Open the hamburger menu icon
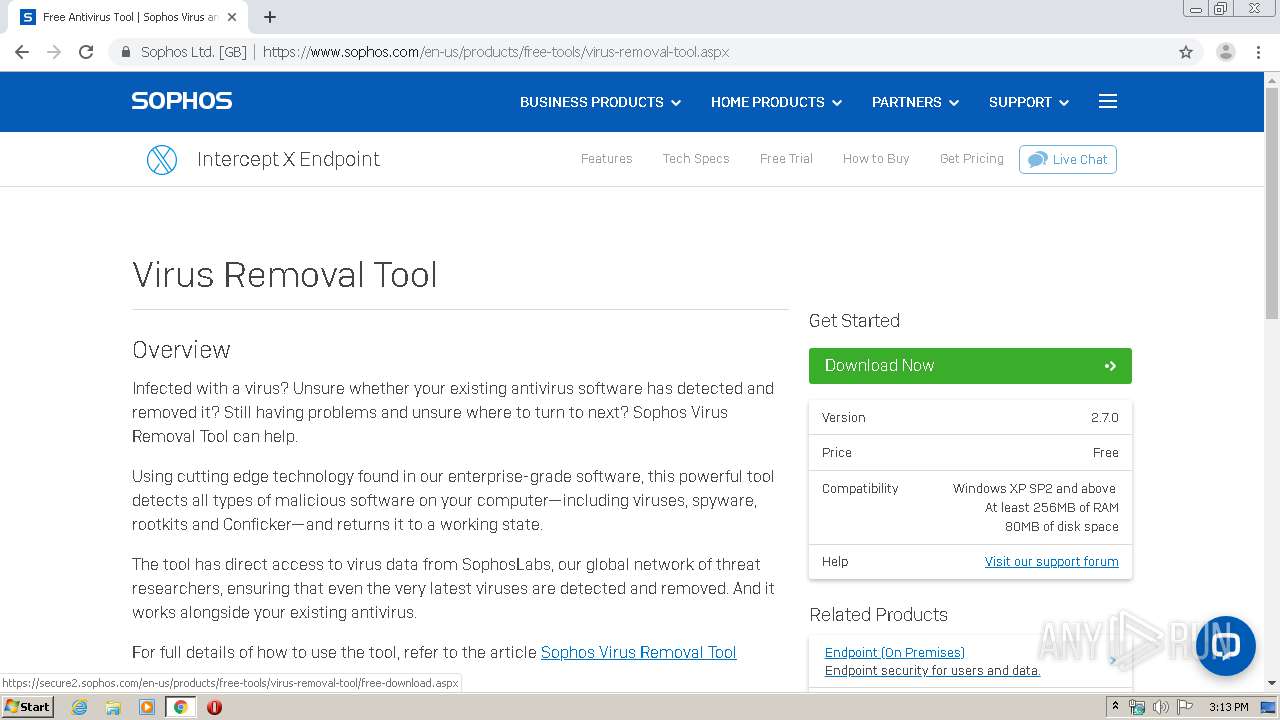 pos(1107,101)
